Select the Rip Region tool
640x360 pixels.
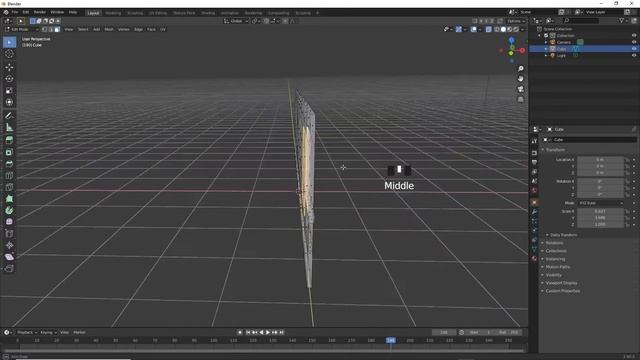9,268
